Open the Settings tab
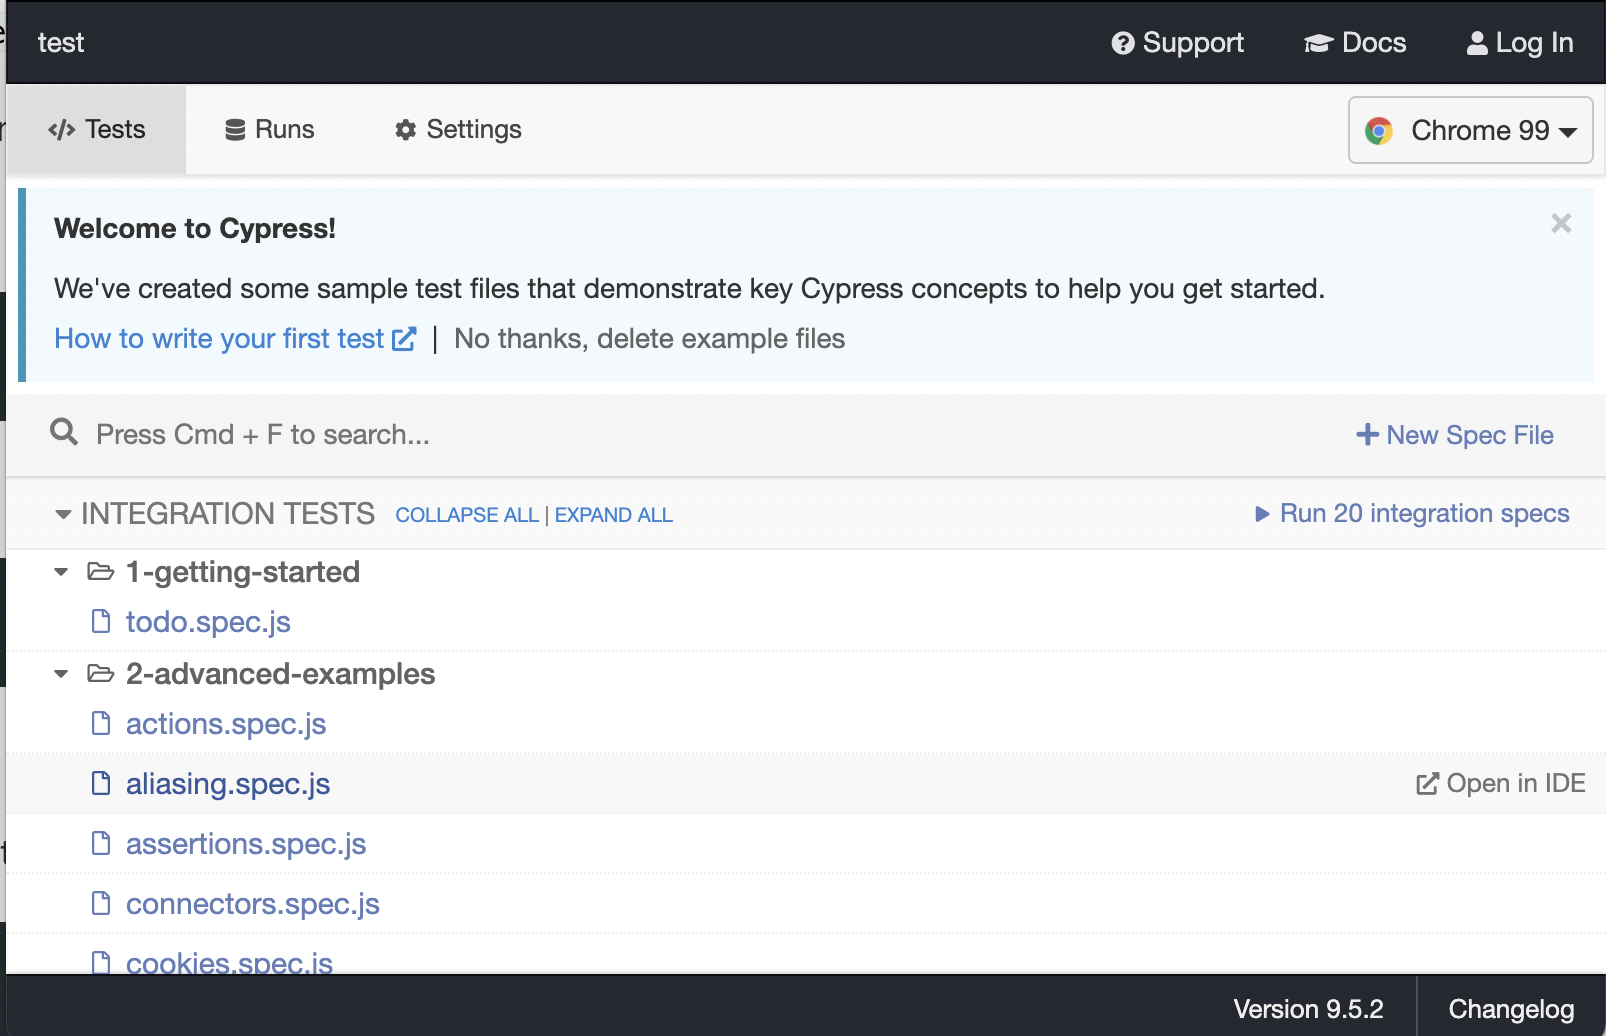 click(x=458, y=130)
